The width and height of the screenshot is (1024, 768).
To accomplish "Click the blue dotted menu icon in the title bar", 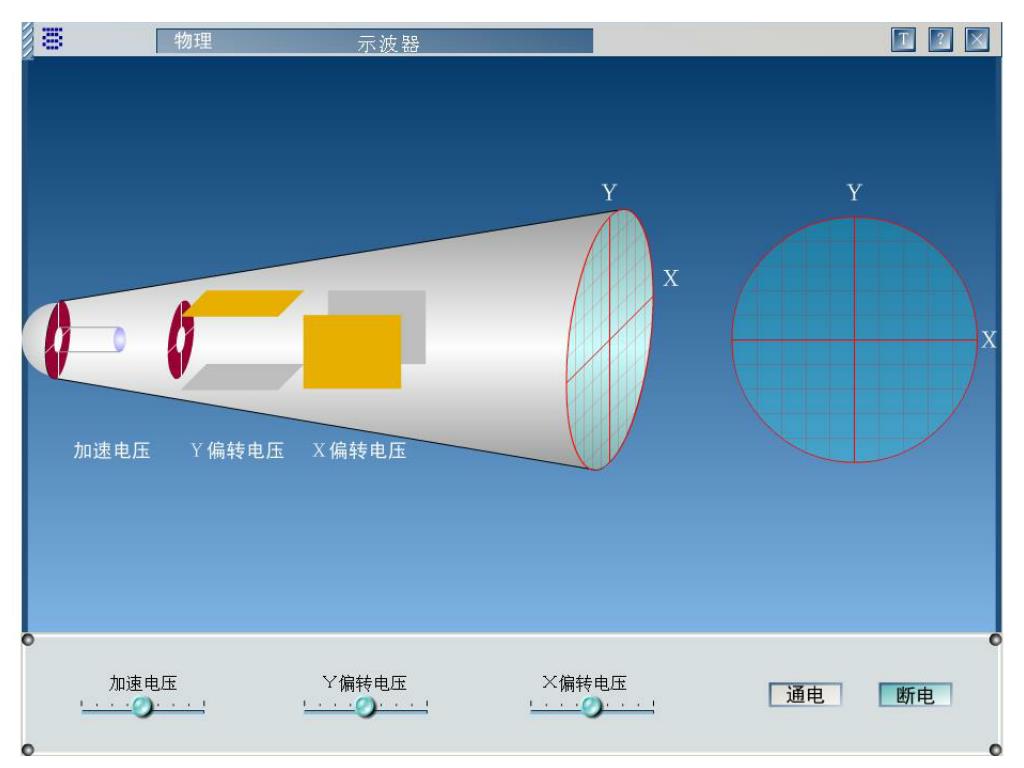I will coord(52,39).
